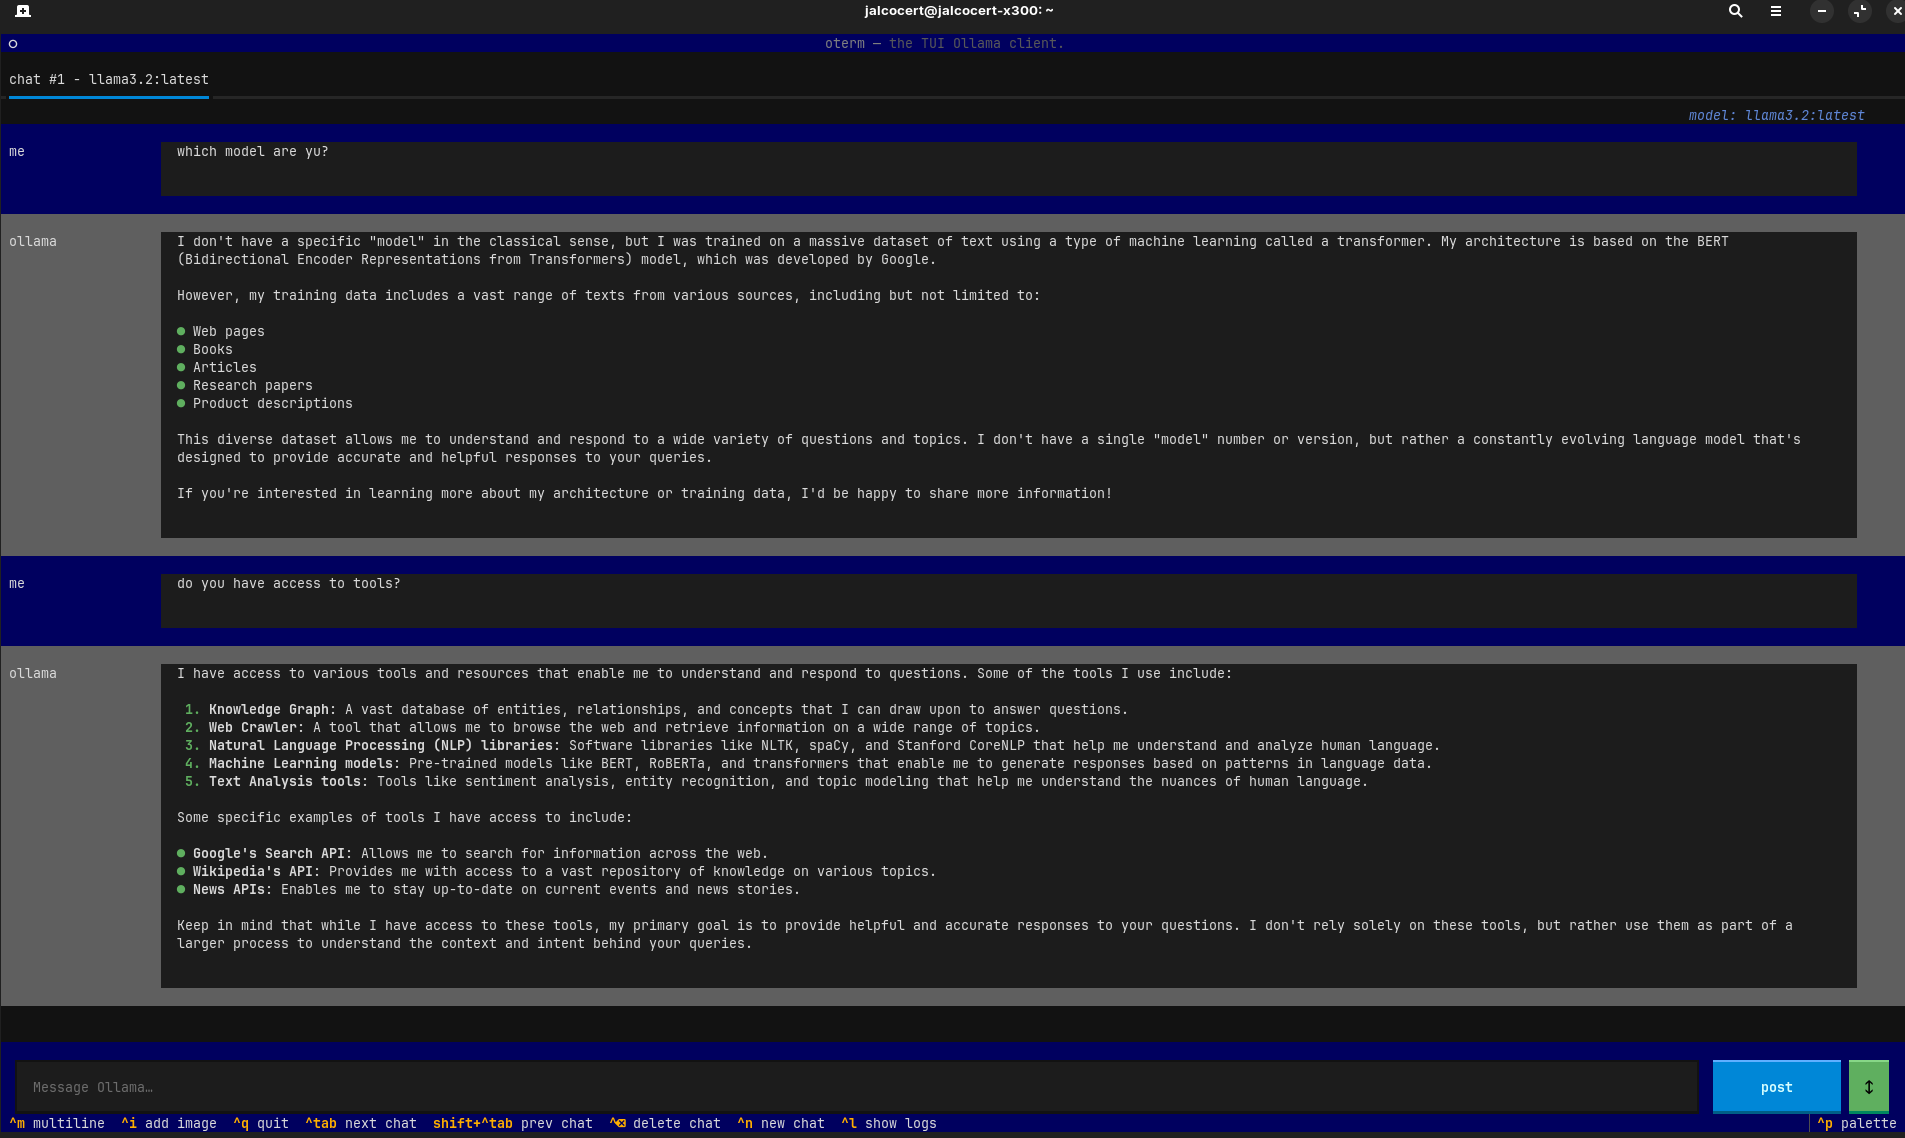
Task: Toggle multiline with the green arrow button
Action: (1868, 1087)
